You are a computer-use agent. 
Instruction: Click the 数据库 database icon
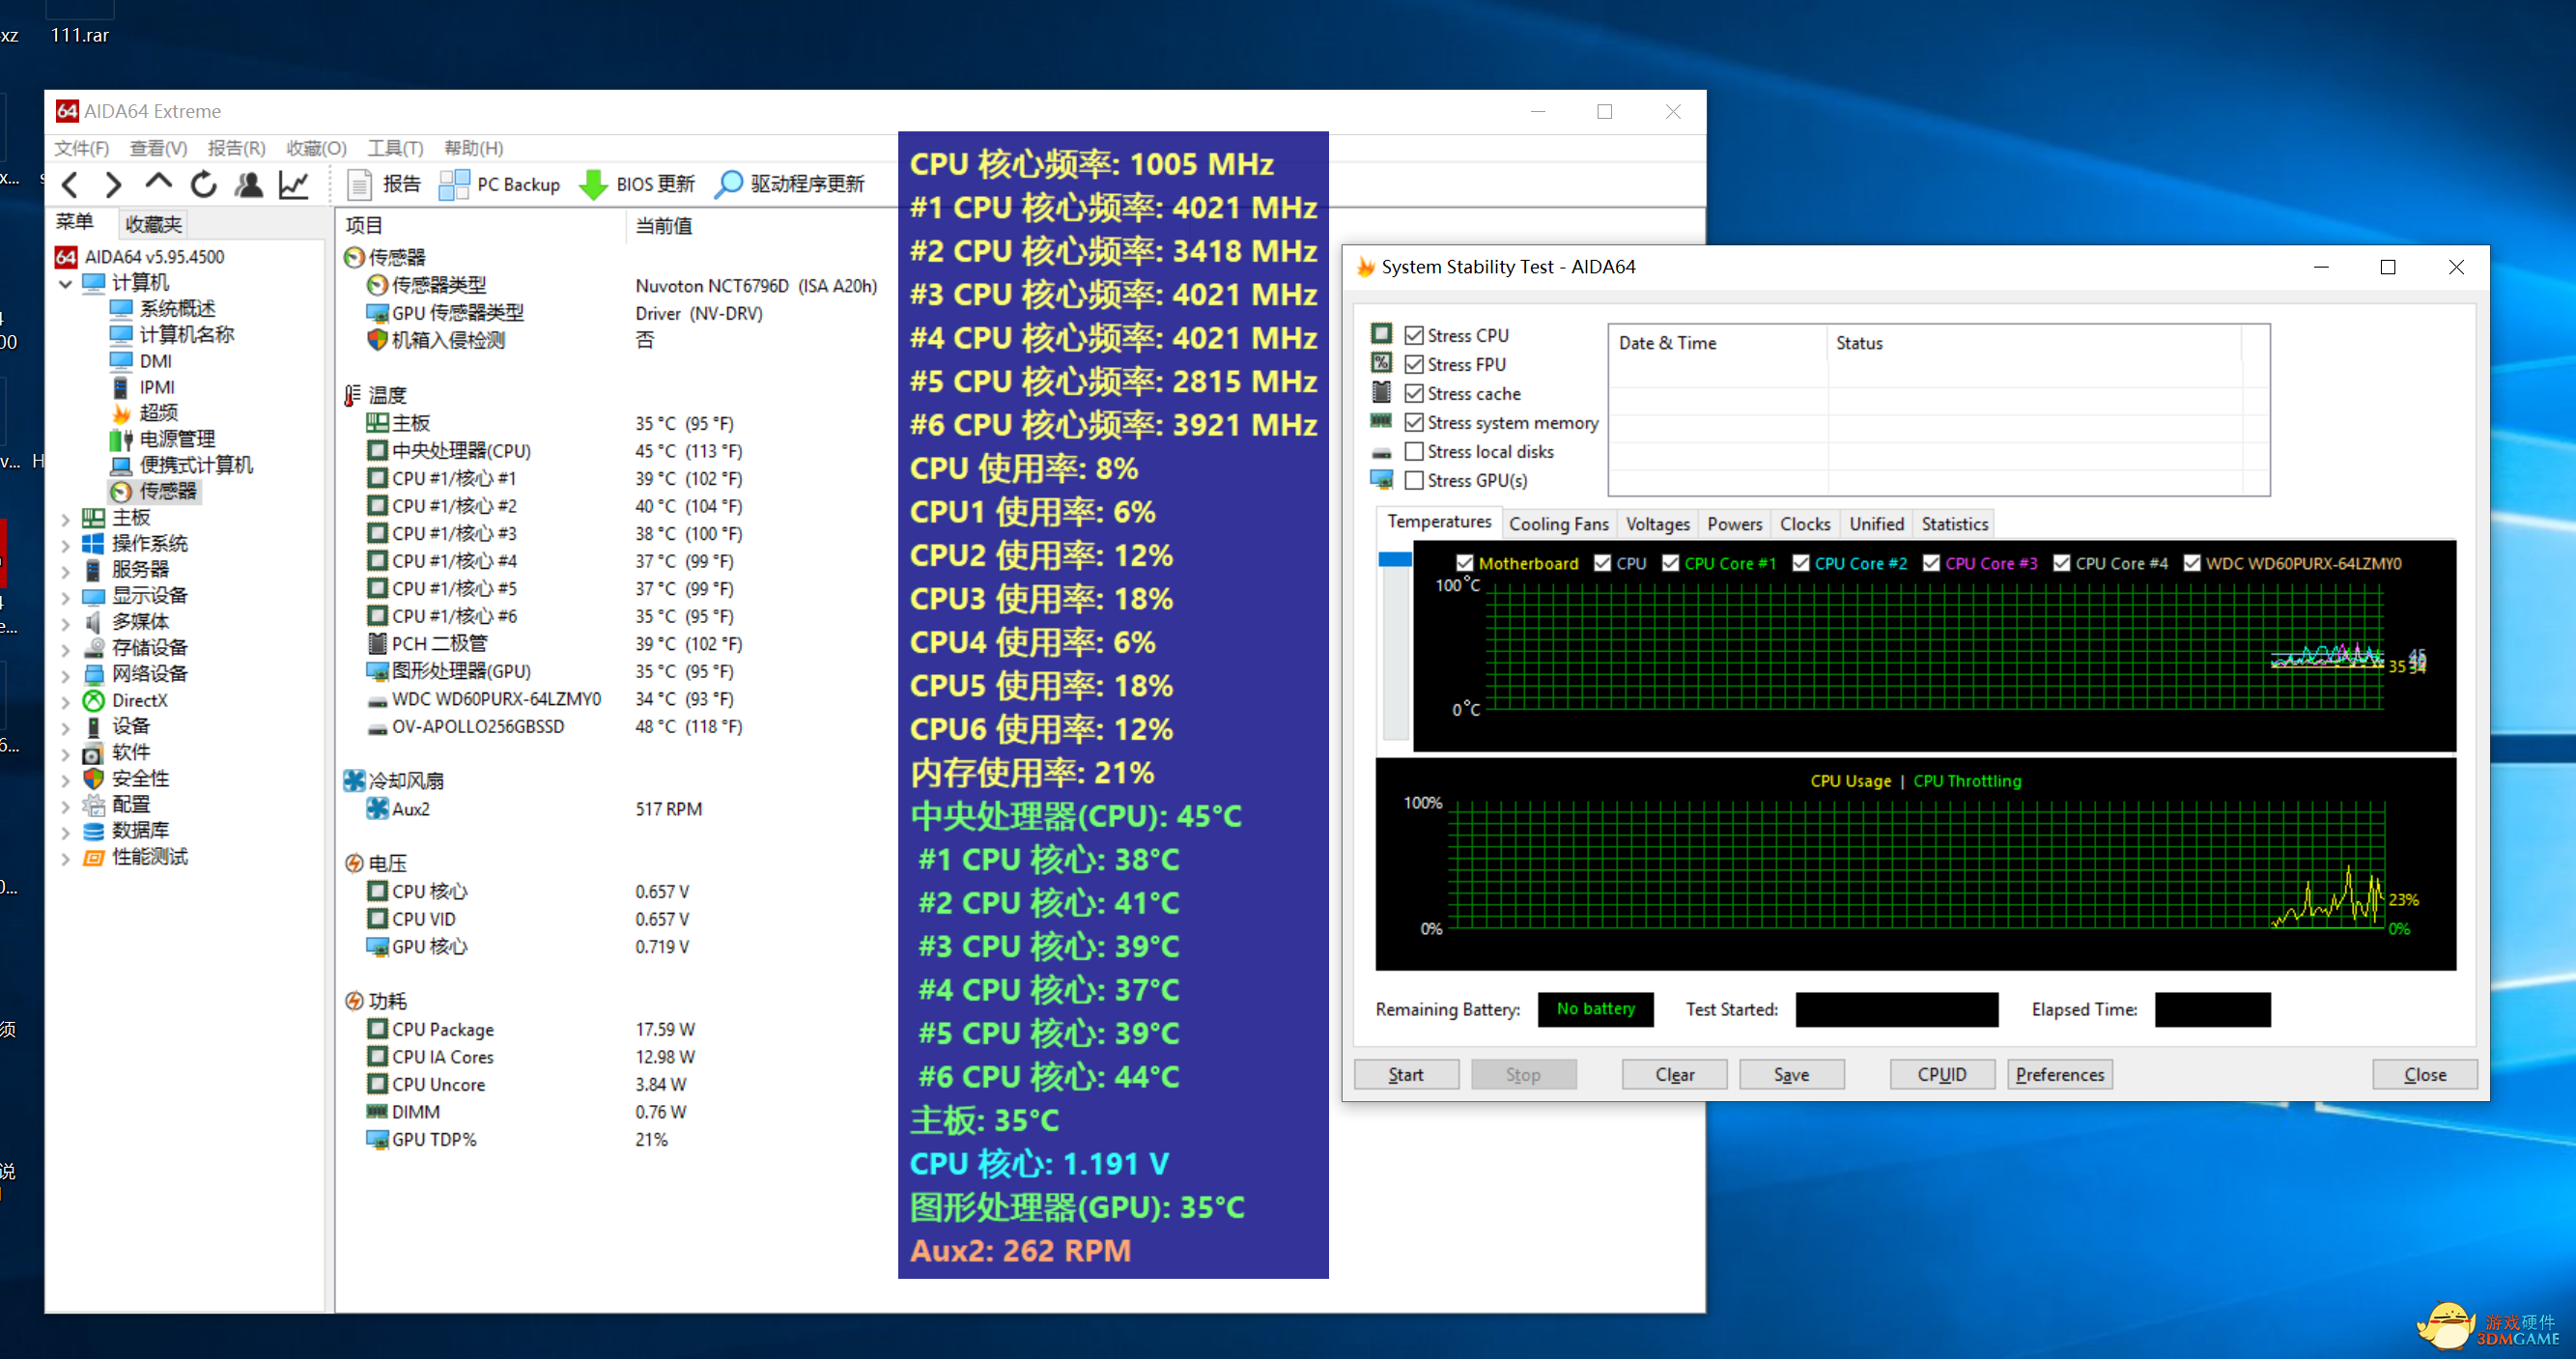[x=93, y=830]
